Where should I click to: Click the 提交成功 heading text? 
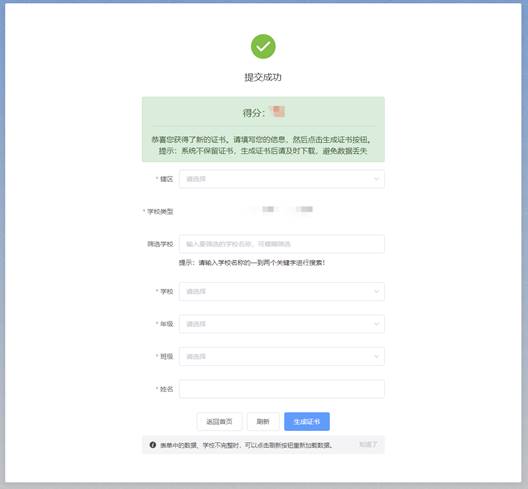point(263,77)
